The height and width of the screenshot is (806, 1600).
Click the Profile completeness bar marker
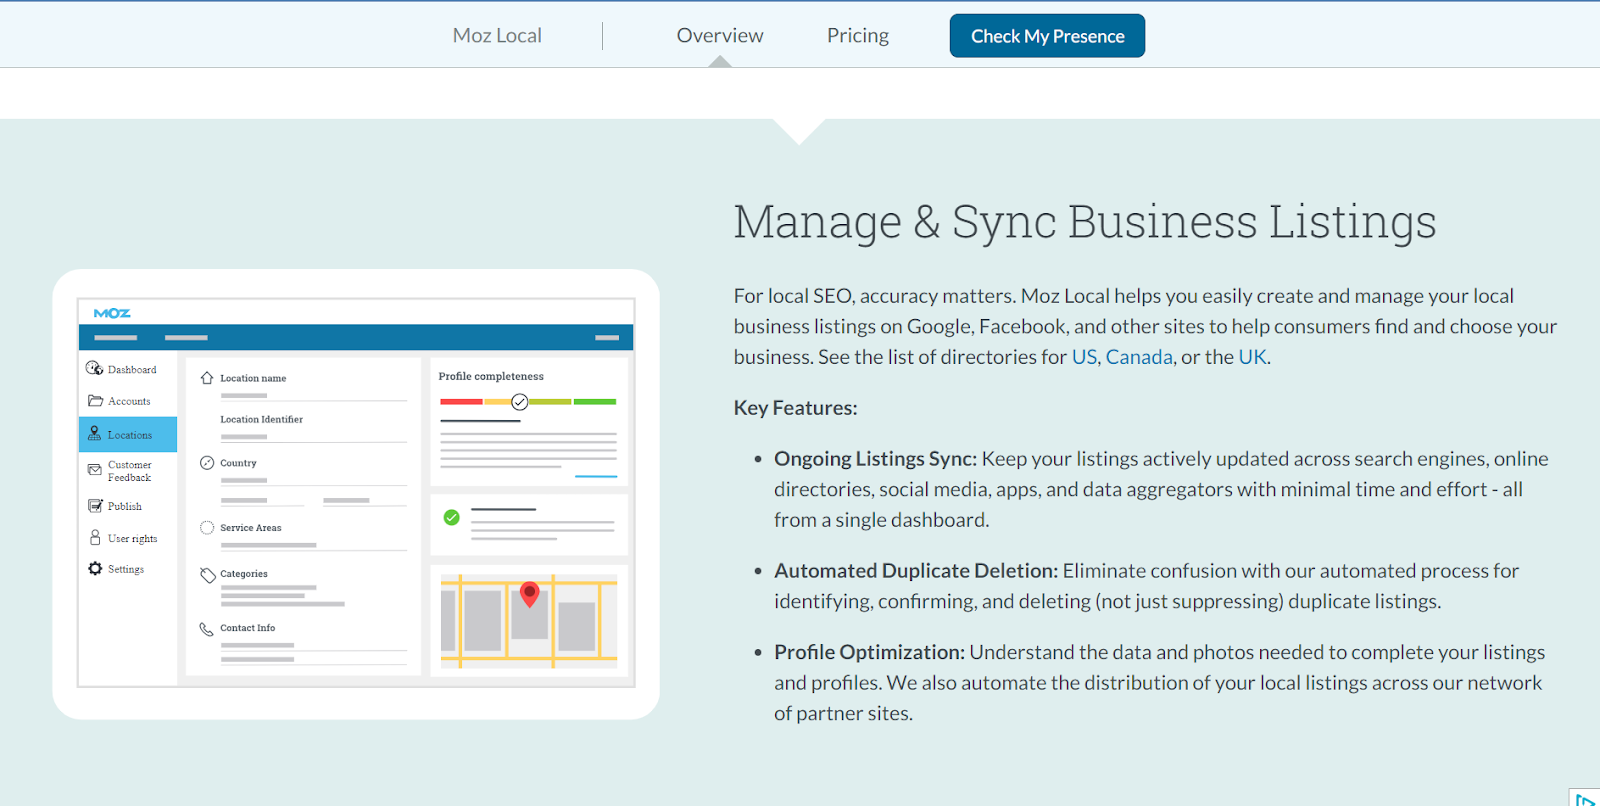coord(520,402)
